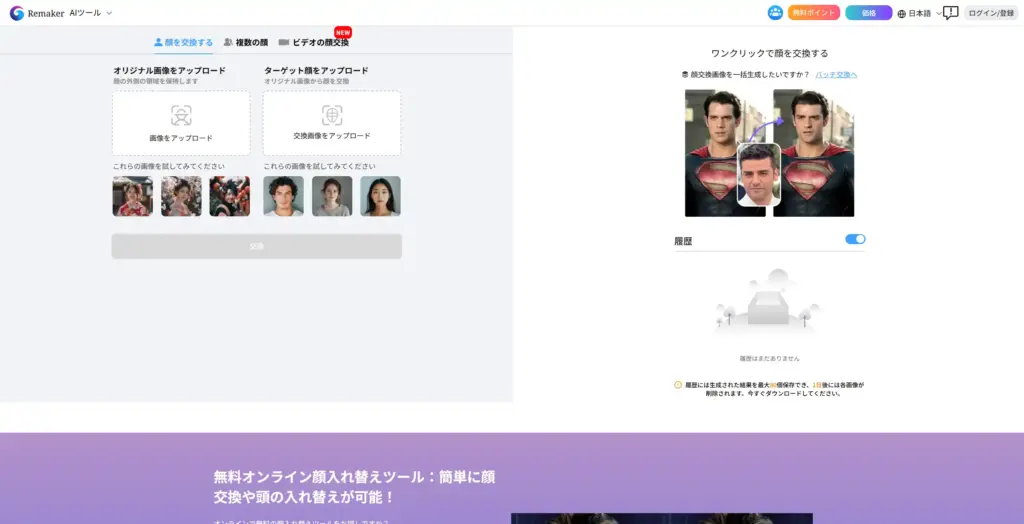Click the face scan icon in original upload box

point(181,116)
